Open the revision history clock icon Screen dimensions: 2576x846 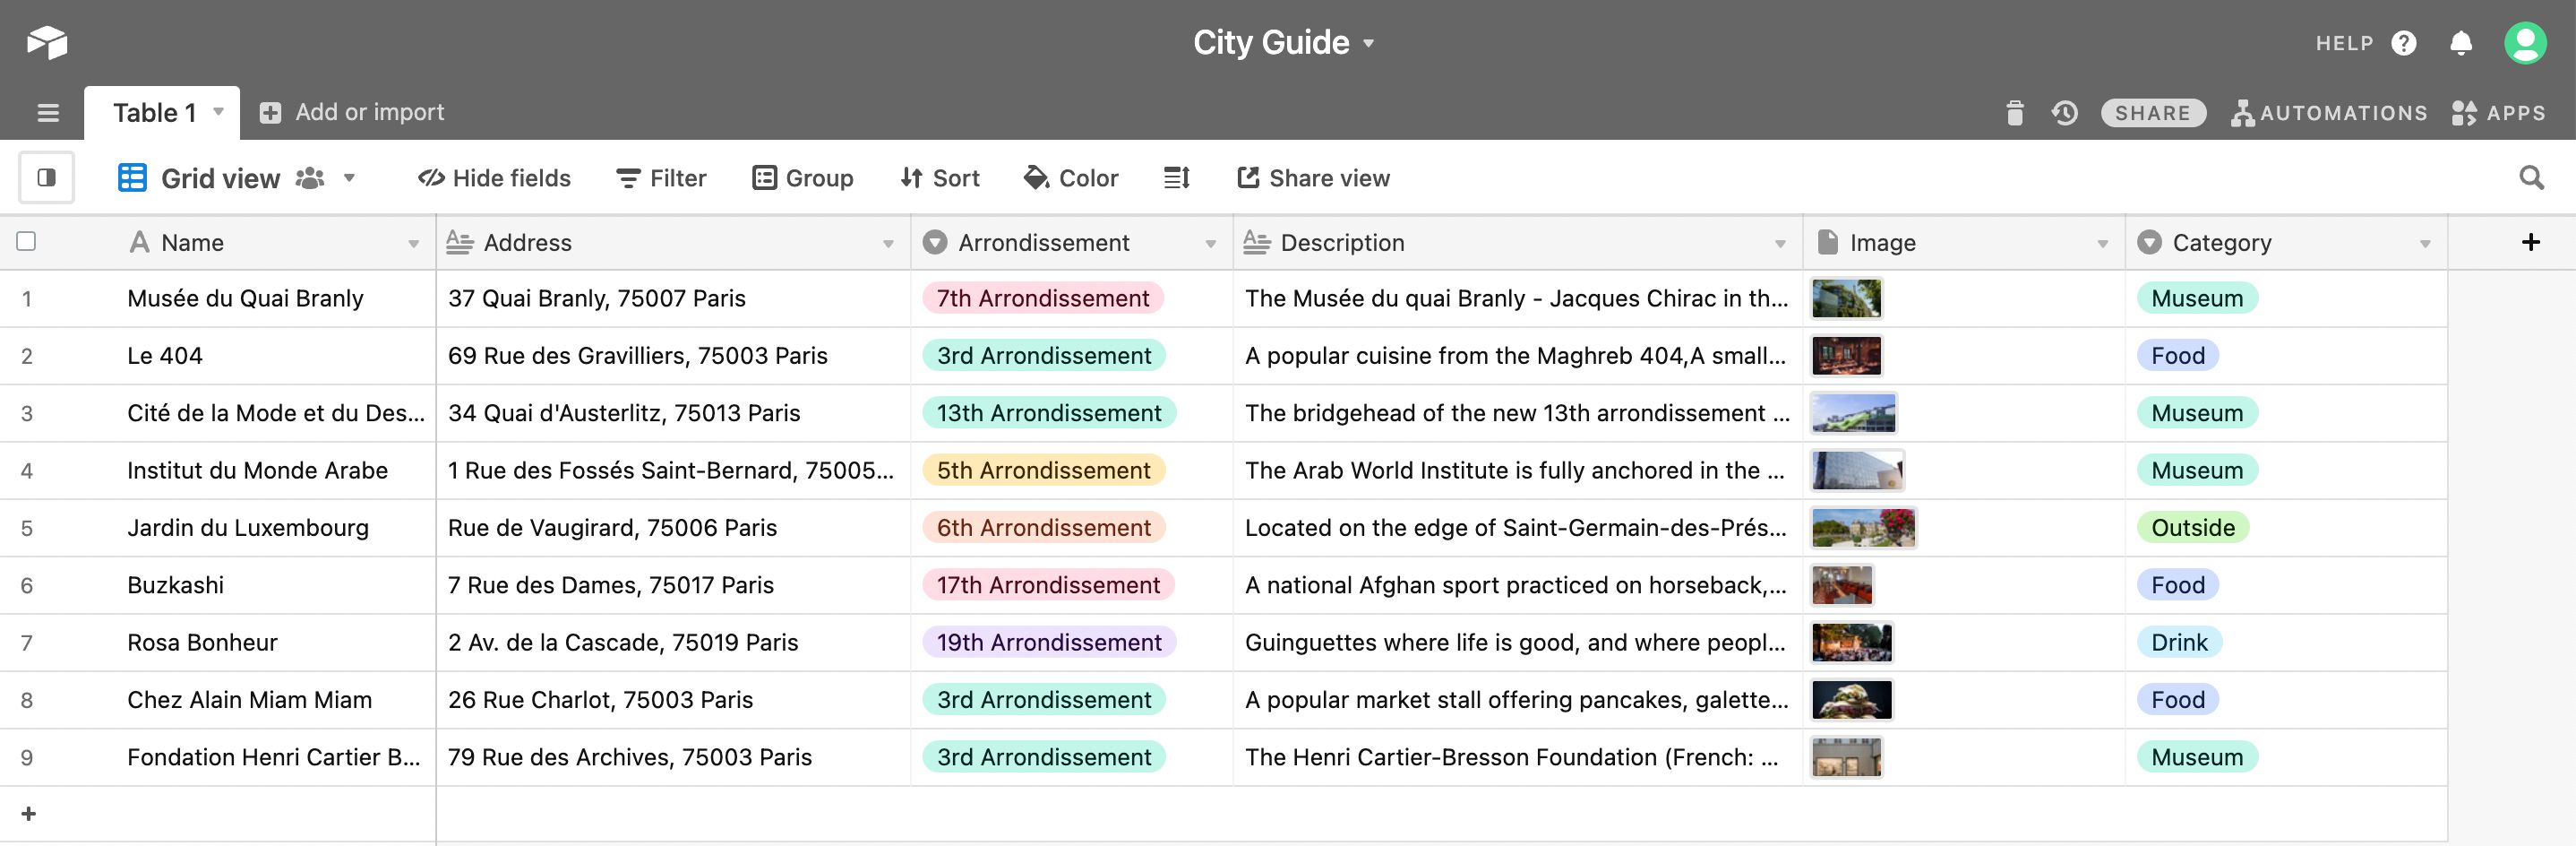(2065, 112)
